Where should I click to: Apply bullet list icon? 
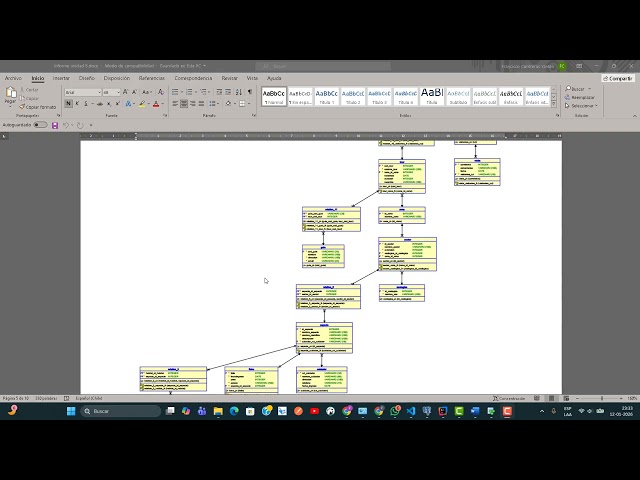coord(176,92)
